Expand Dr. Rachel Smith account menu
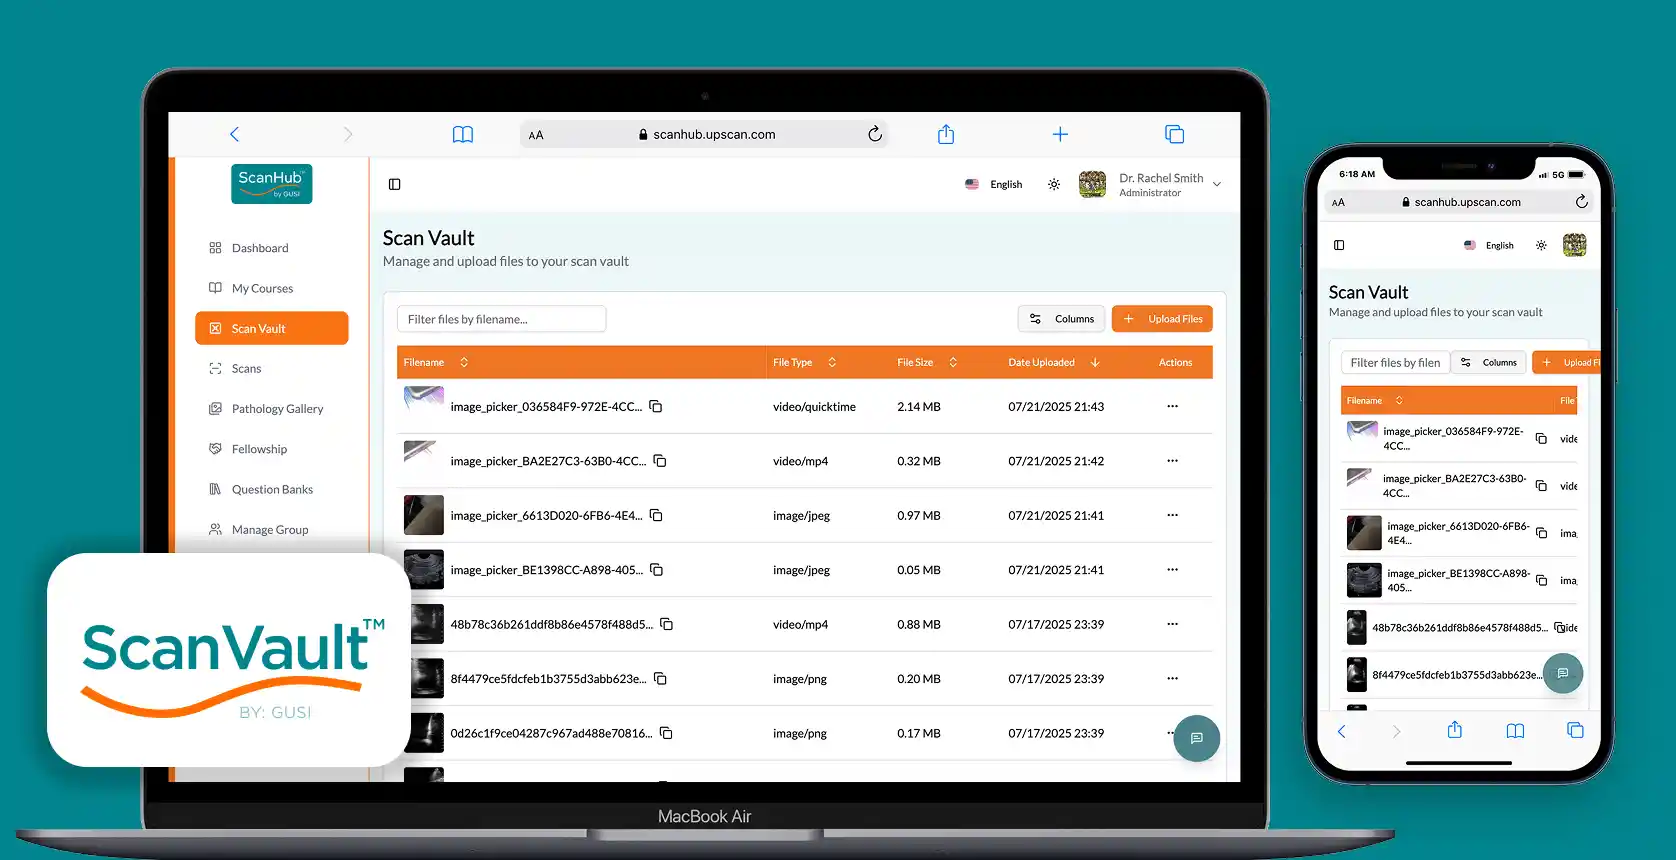This screenshot has height=860, width=1676. click(x=1217, y=184)
